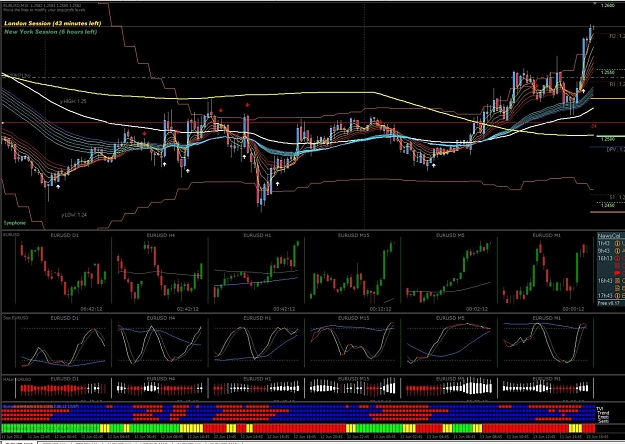Click the EURUSD H1 stochastic mini chart
This screenshot has height=444, width=625.
click(256, 343)
